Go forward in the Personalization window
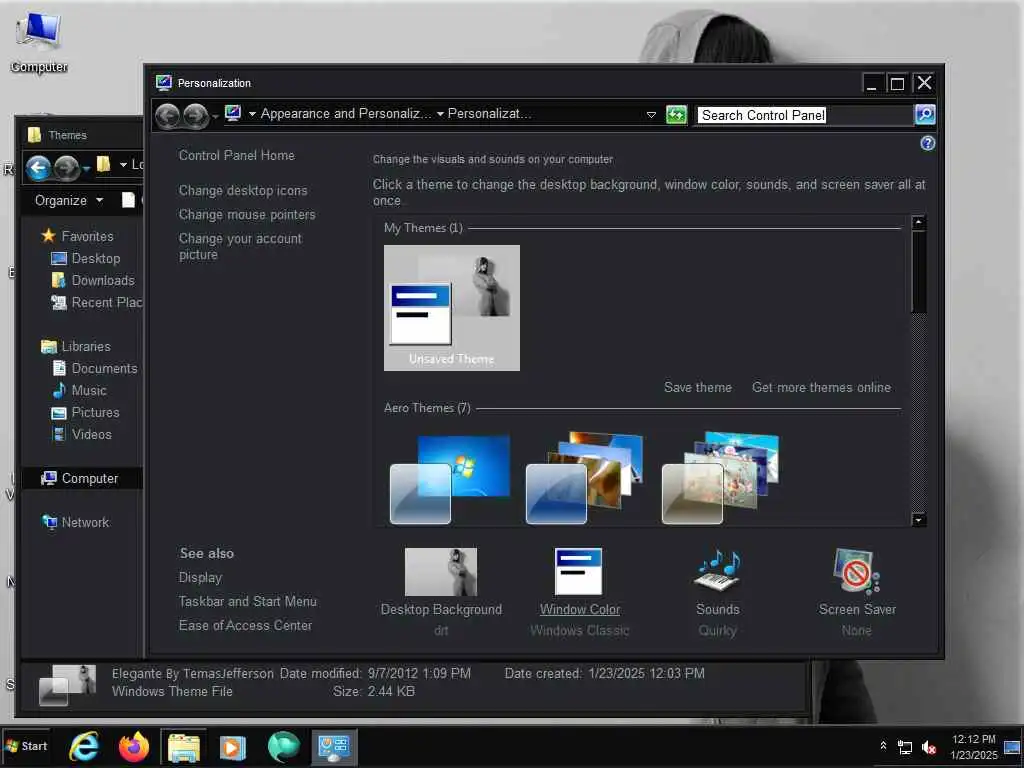Viewport: 1024px width, 768px height. (195, 116)
